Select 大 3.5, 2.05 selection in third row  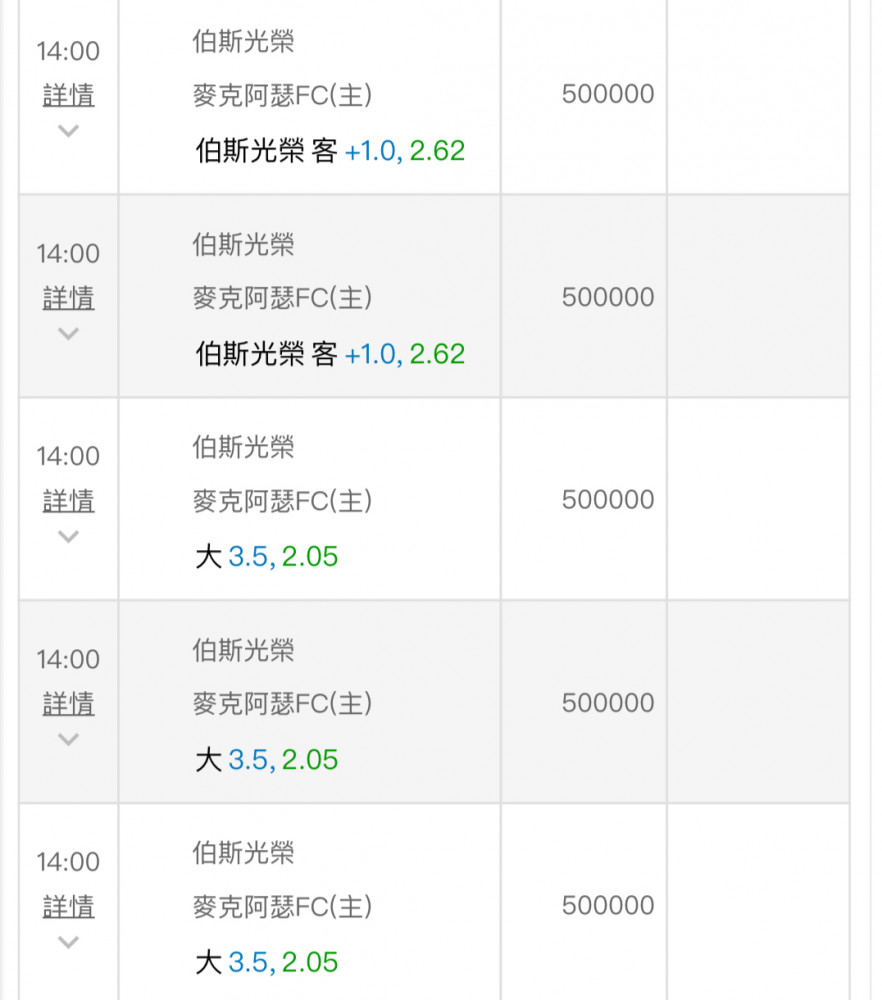pos(267,557)
